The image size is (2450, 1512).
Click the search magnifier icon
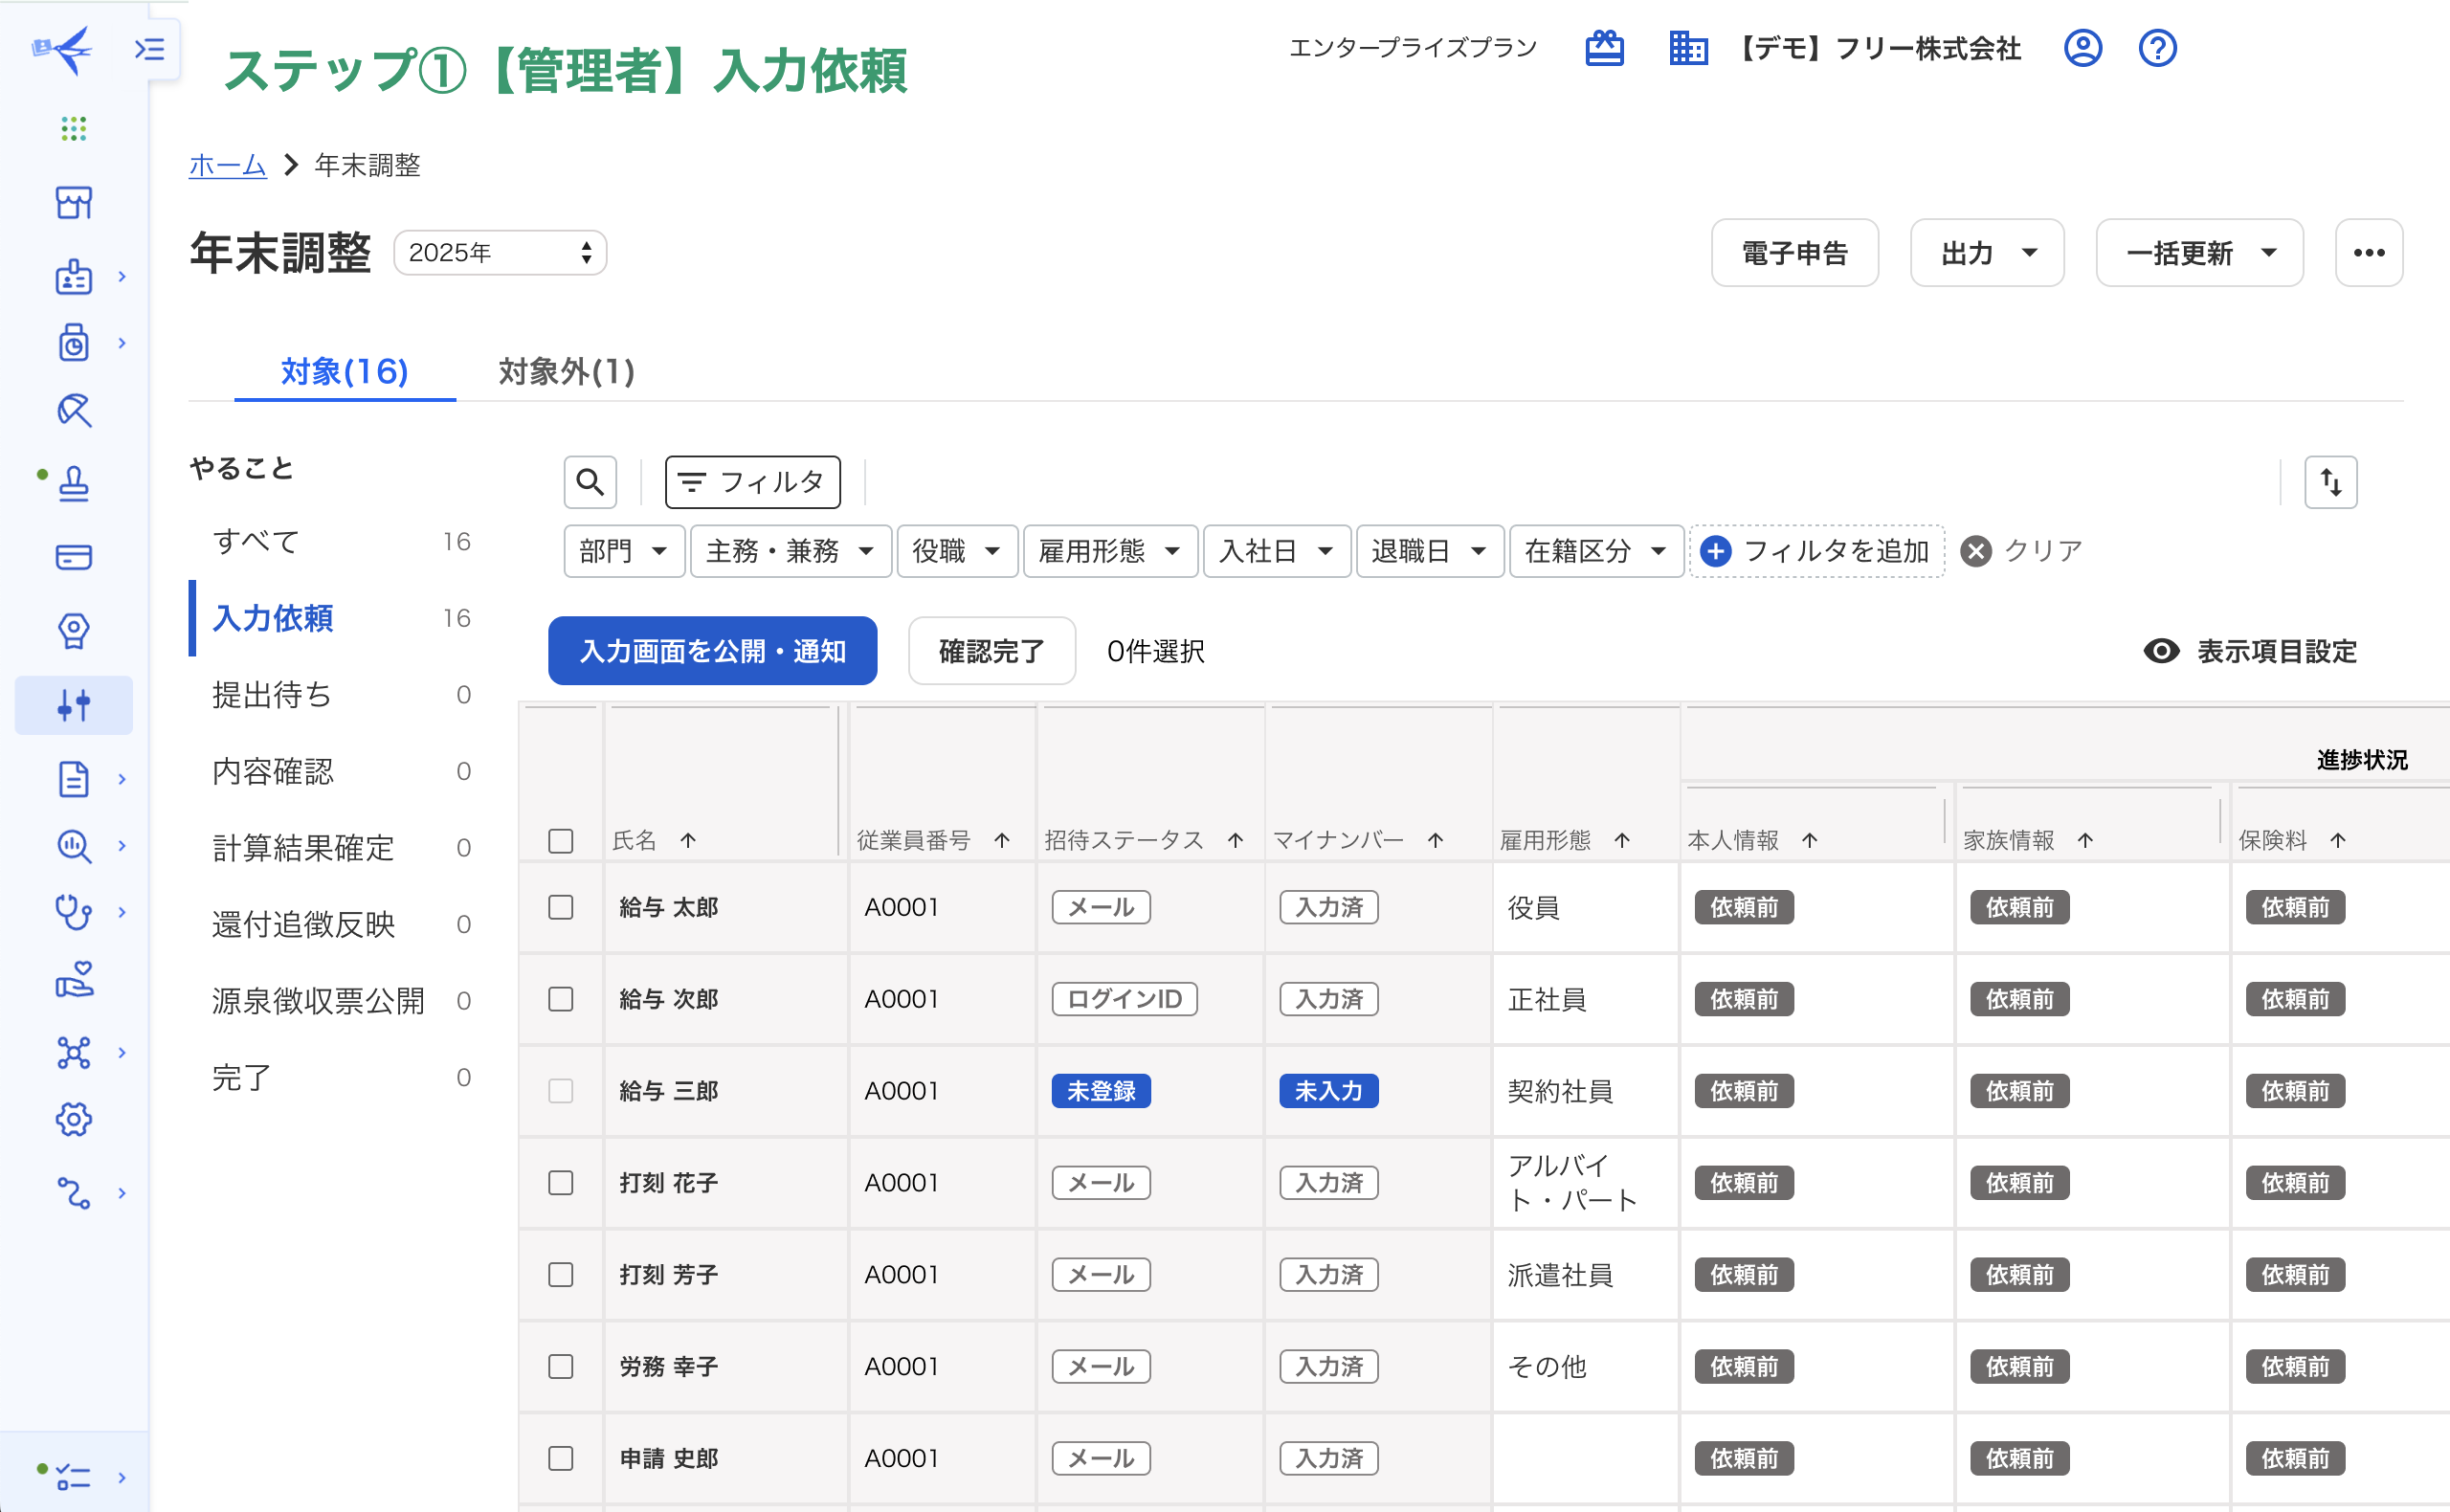(x=589, y=482)
